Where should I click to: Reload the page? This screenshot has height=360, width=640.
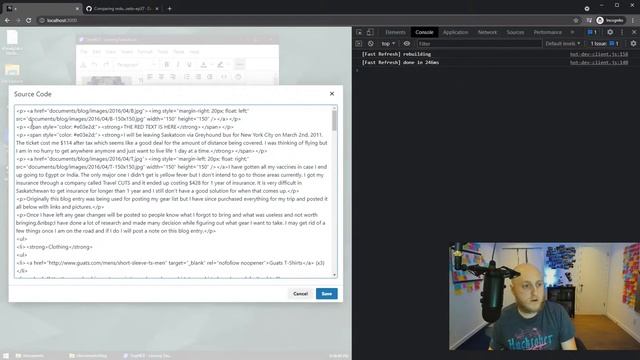(29, 20)
